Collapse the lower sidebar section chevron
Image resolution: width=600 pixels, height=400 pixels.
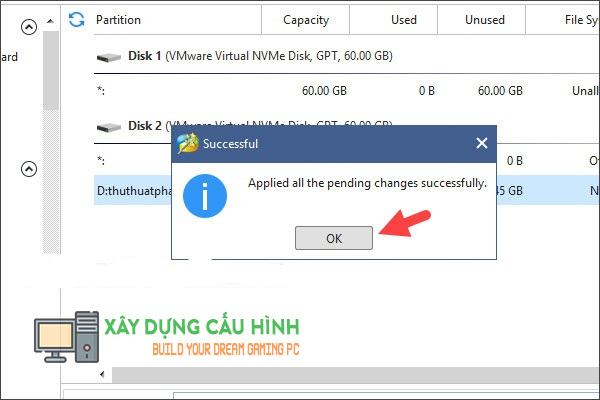(x=29, y=169)
